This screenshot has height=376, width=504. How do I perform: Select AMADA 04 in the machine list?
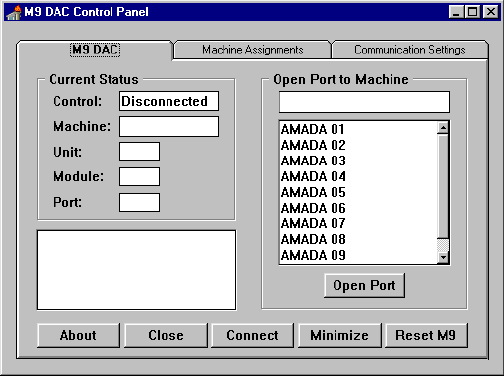point(358,177)
